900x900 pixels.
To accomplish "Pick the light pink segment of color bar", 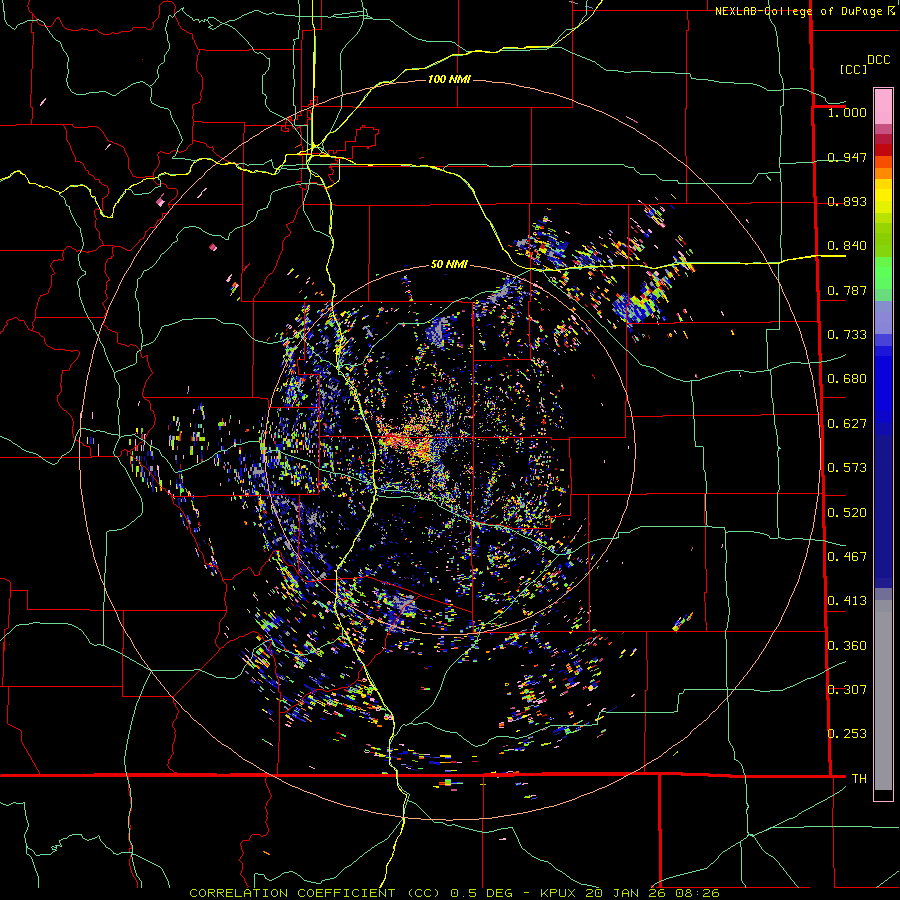I will click(883, 107).
